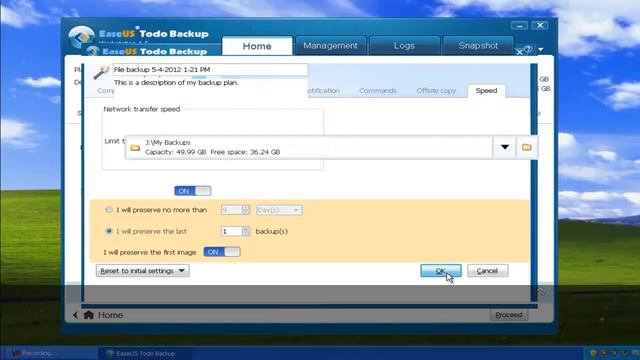Expand the J:\My Backups destination dropdown arrow

click(x=504, y=147)
